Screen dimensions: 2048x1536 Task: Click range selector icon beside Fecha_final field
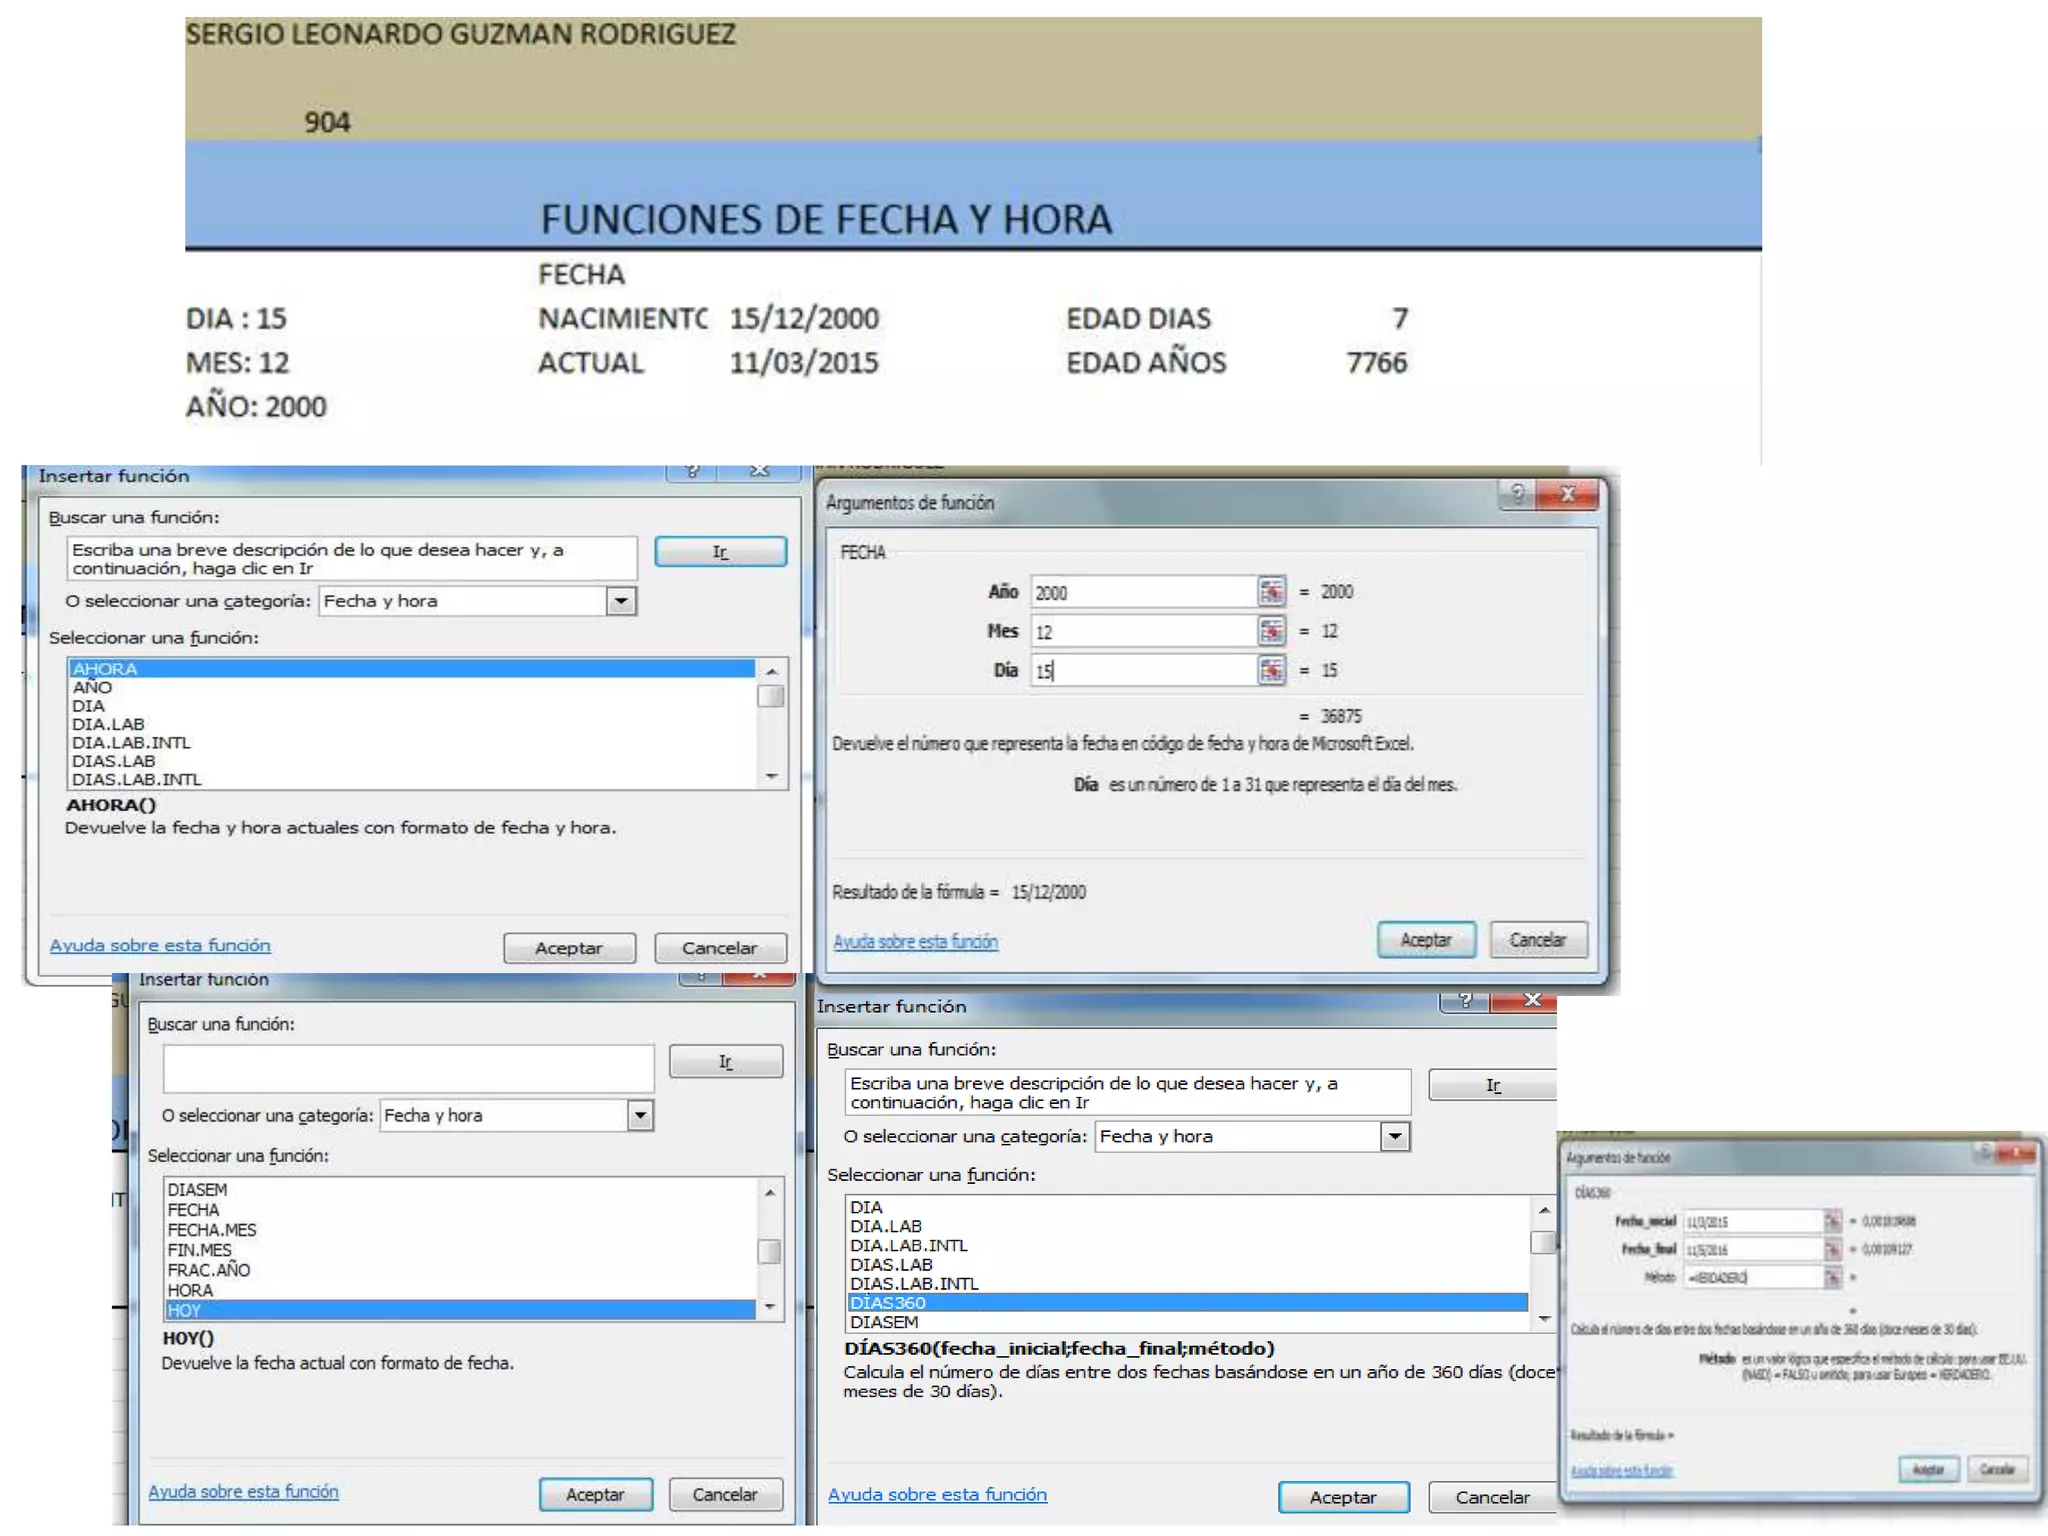click(x=1832, y=1249)
